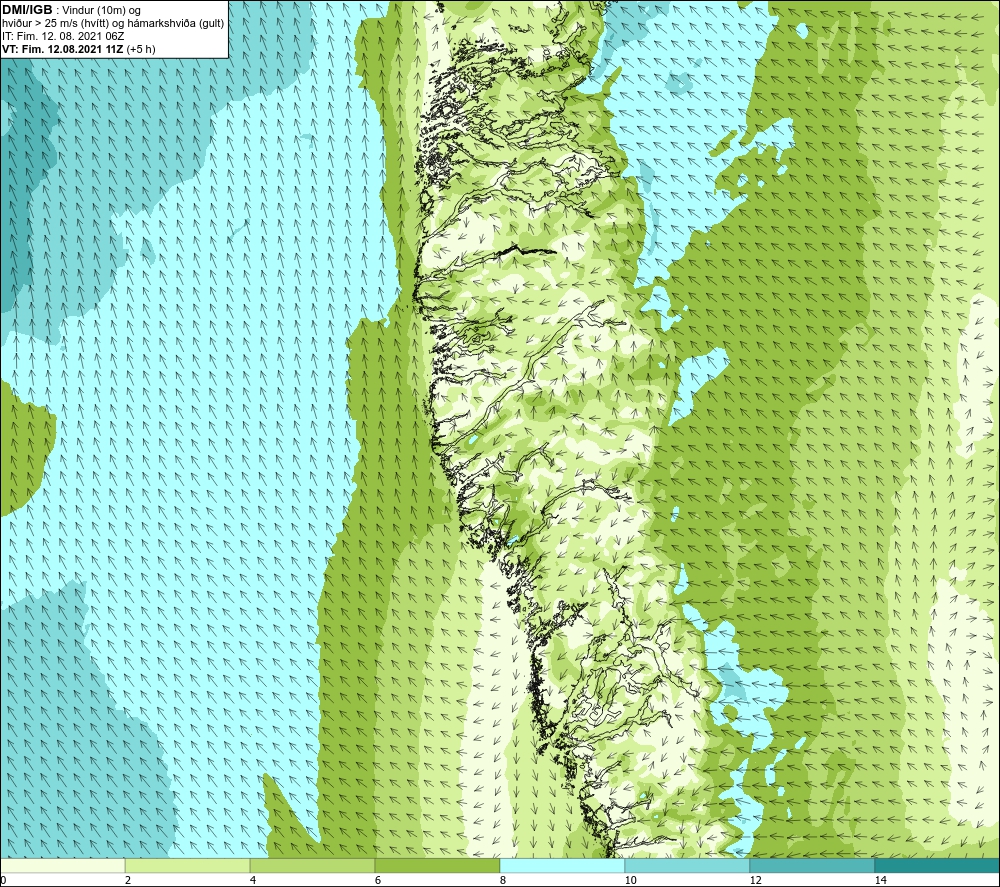This screenshot has height=887, width=1000.
Task: Click the scale label "10"
Action: [x=630, y=881]
